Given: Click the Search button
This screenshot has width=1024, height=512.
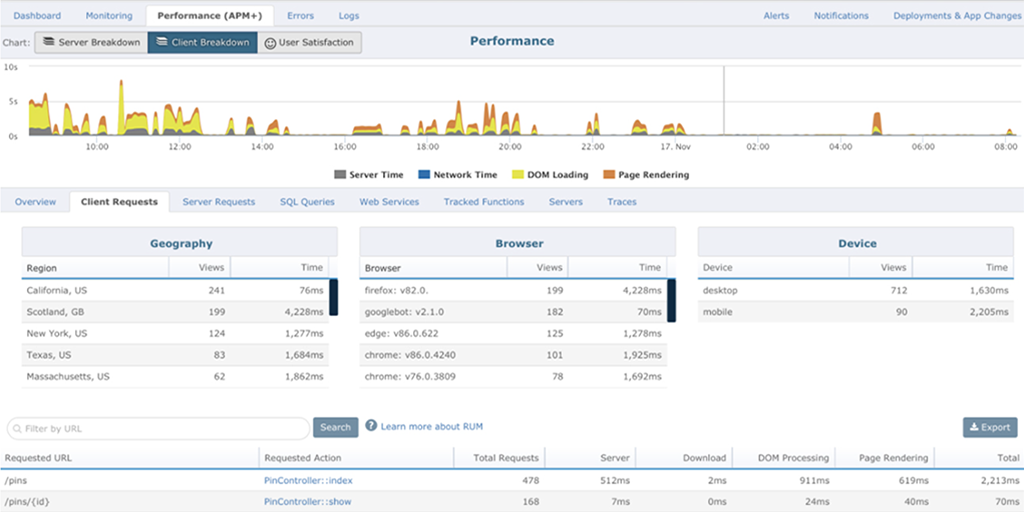Looking at the screenshot, I should click(336, 427).
